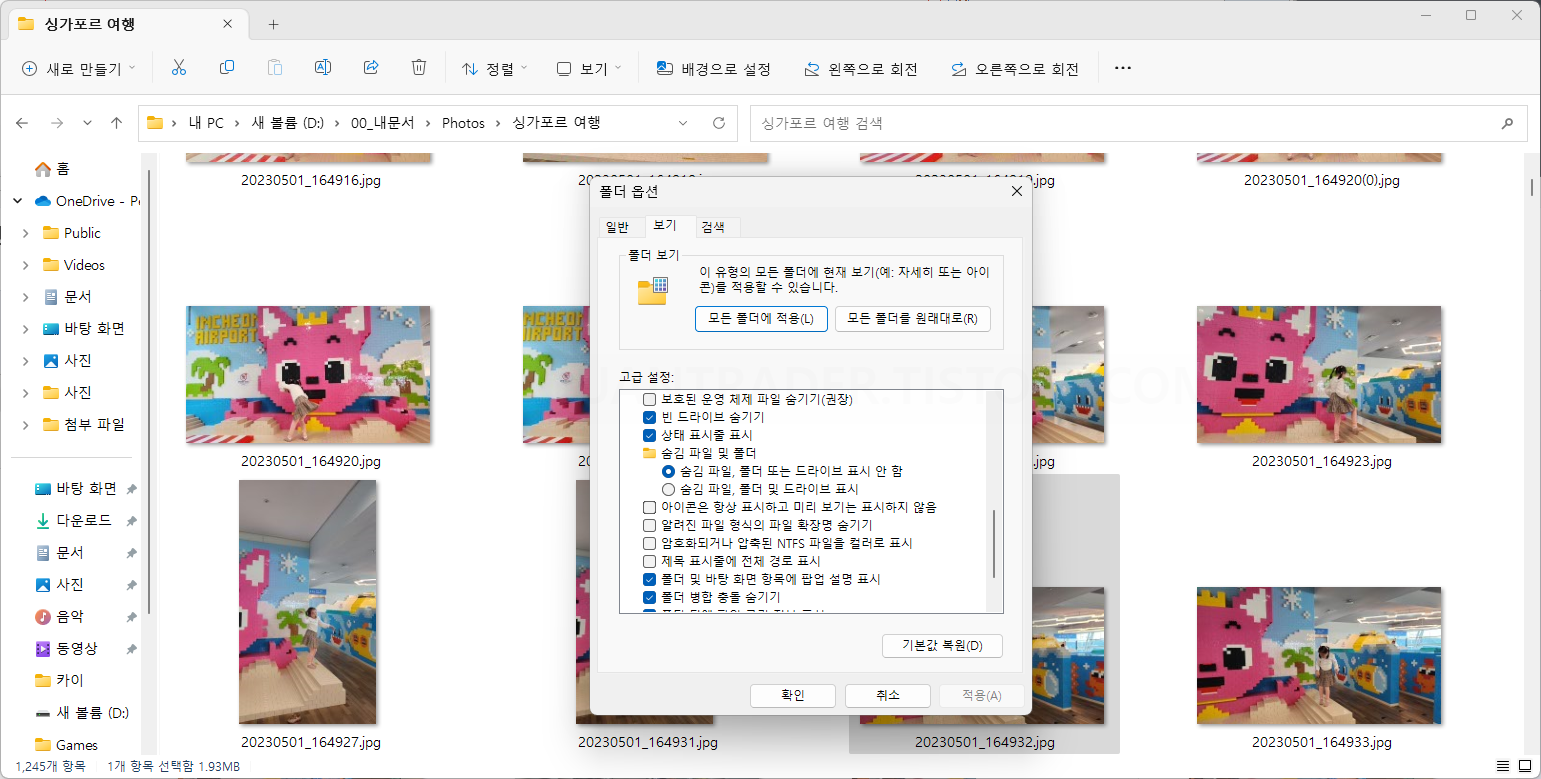Switch to large thumbnails view icon in status bar
The width and height of the screenshot is (1541, 779).
(x=1523, y=766)
